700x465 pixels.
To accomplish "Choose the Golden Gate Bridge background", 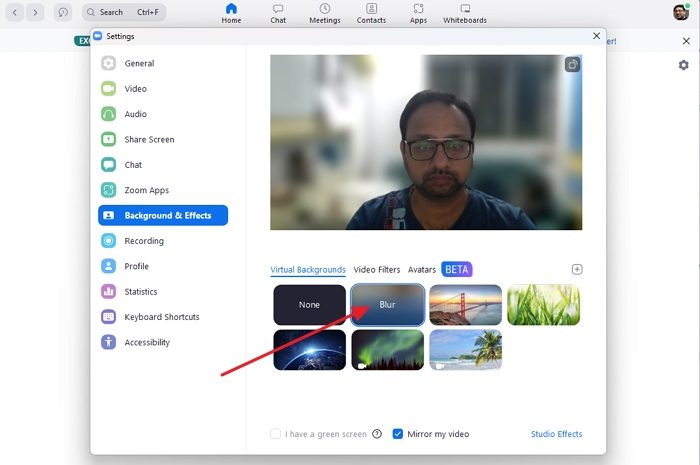I will (465, 305).
